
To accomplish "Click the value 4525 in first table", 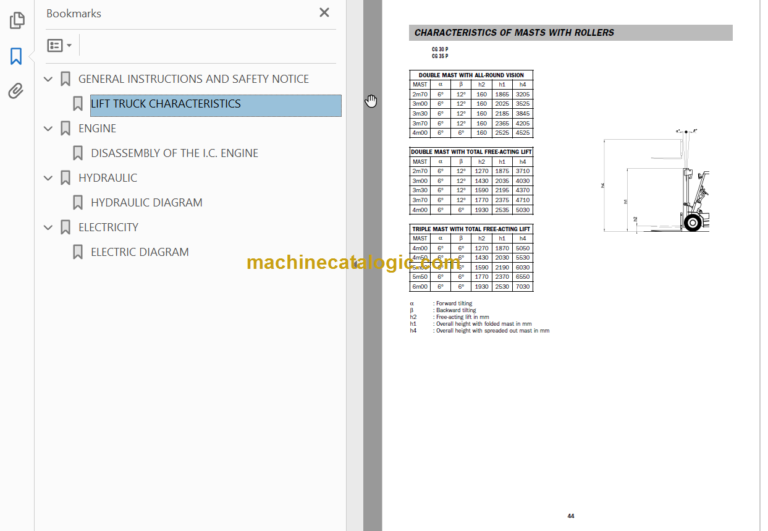I will pos(523,133).
